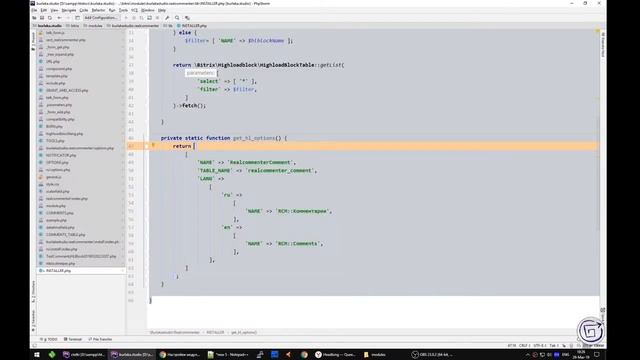Screen dimensions: 640x360
Task: Click the Search Everywhere magnifier icon
Action: [x=177, y=18]
